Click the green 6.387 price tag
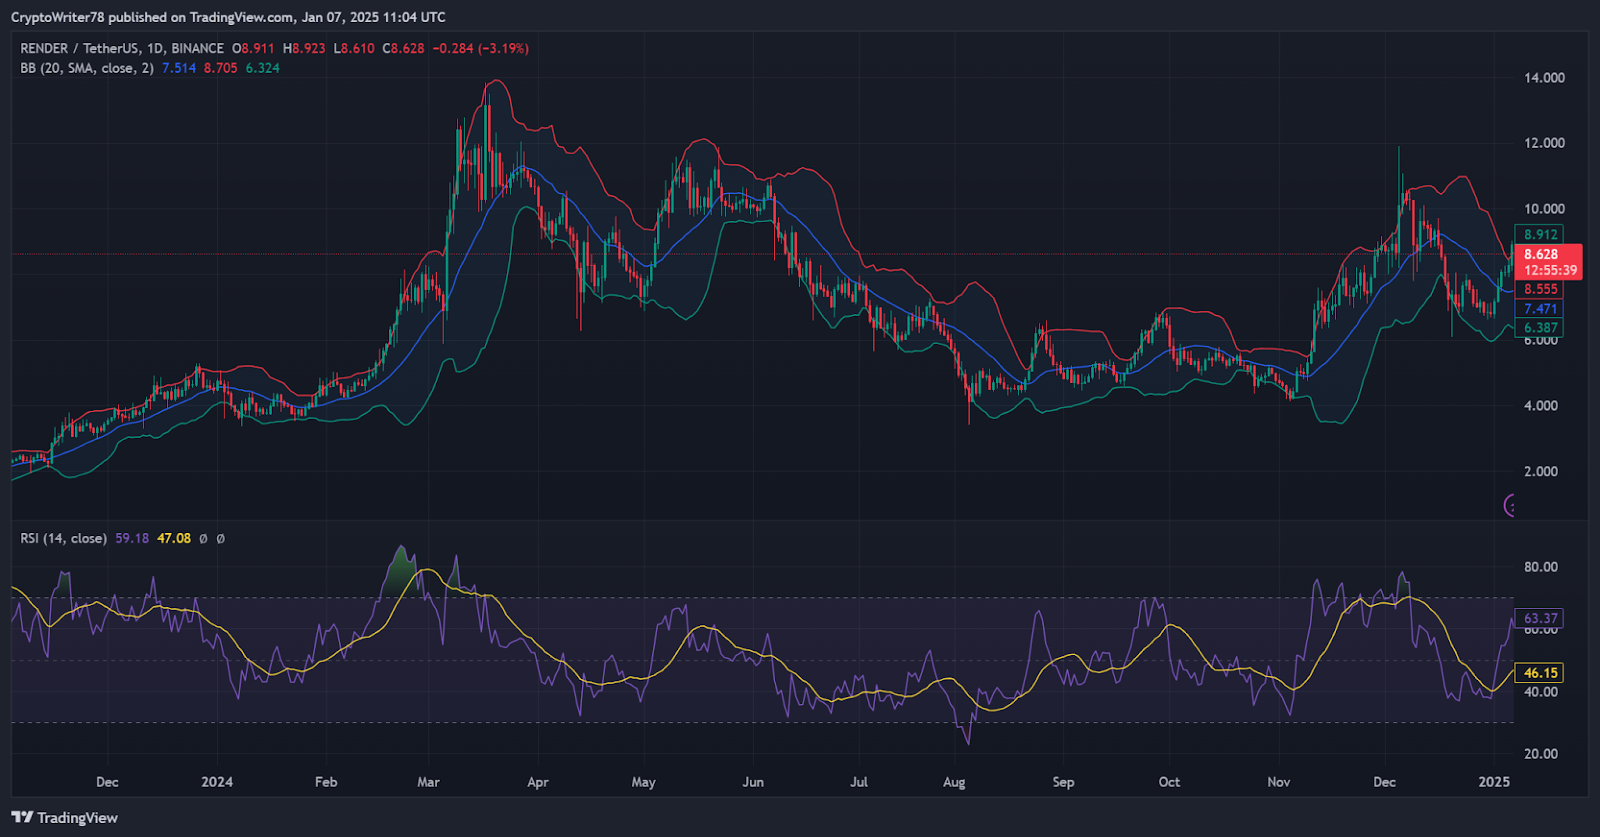 (x=1540, y=328)
